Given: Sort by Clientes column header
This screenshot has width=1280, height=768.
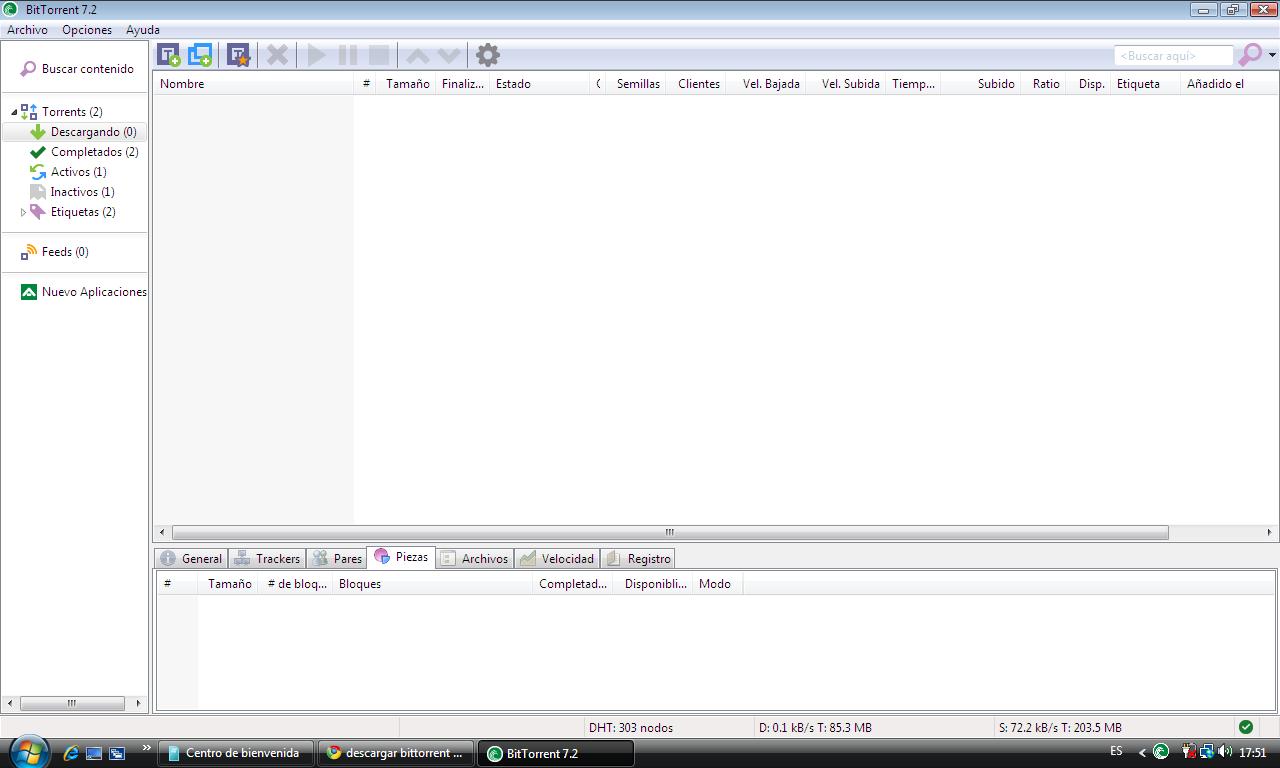Looking at the screenshot, I should (x=698, y=84).
